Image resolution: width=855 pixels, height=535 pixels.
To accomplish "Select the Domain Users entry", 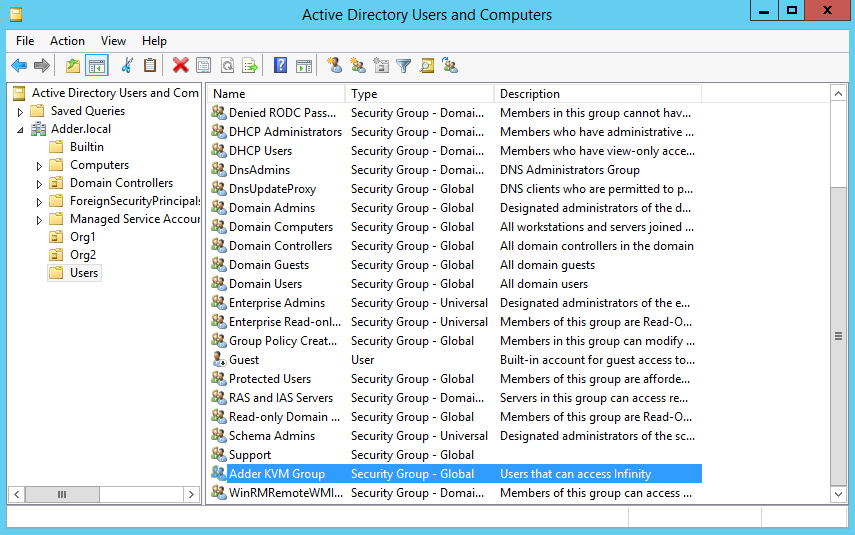I will click(266, 284).
